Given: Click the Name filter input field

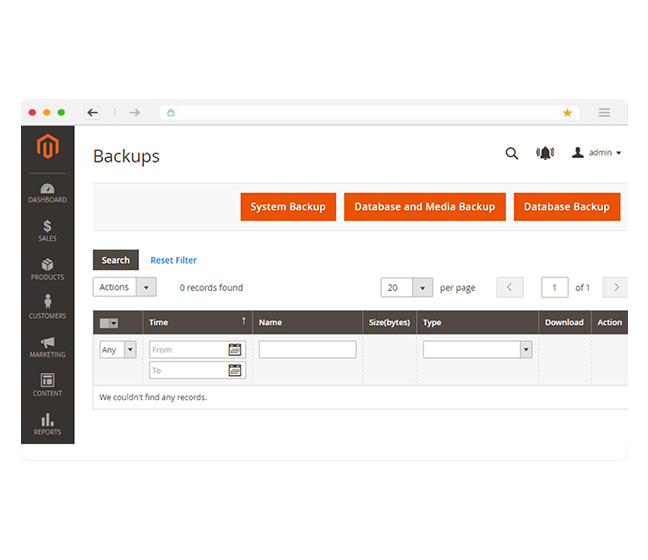Looking at the screenshot, I should (307, 350).
